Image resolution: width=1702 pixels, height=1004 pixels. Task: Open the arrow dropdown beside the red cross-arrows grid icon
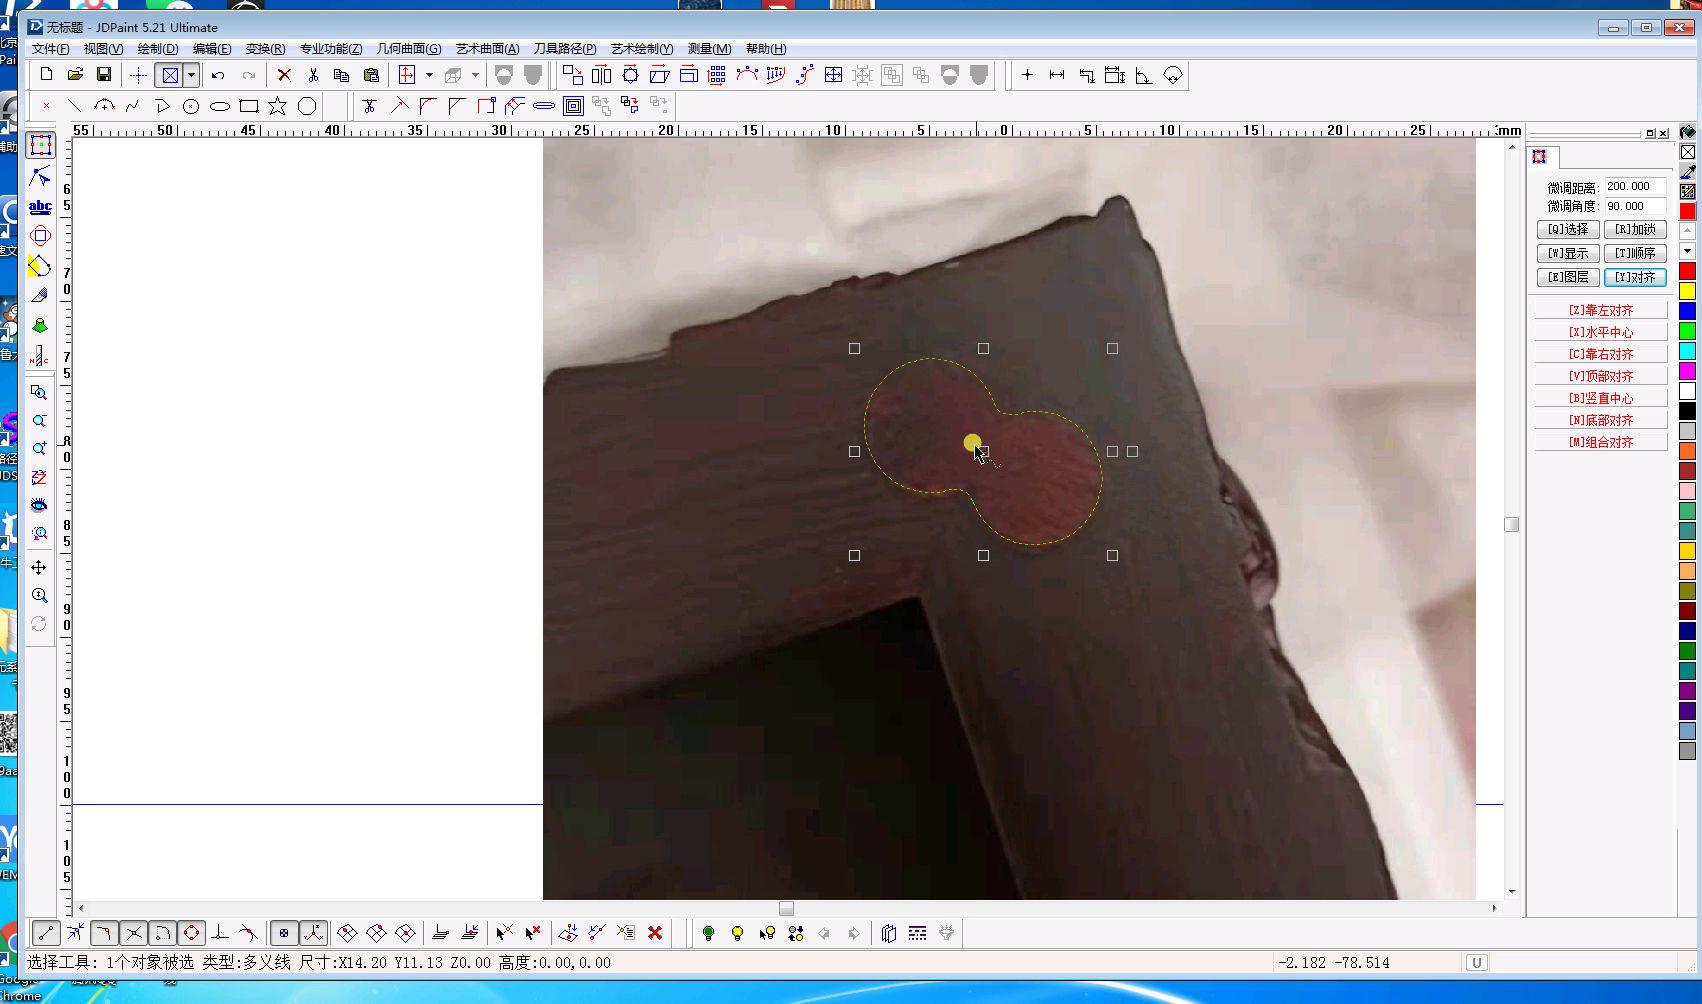coord(429,75)
